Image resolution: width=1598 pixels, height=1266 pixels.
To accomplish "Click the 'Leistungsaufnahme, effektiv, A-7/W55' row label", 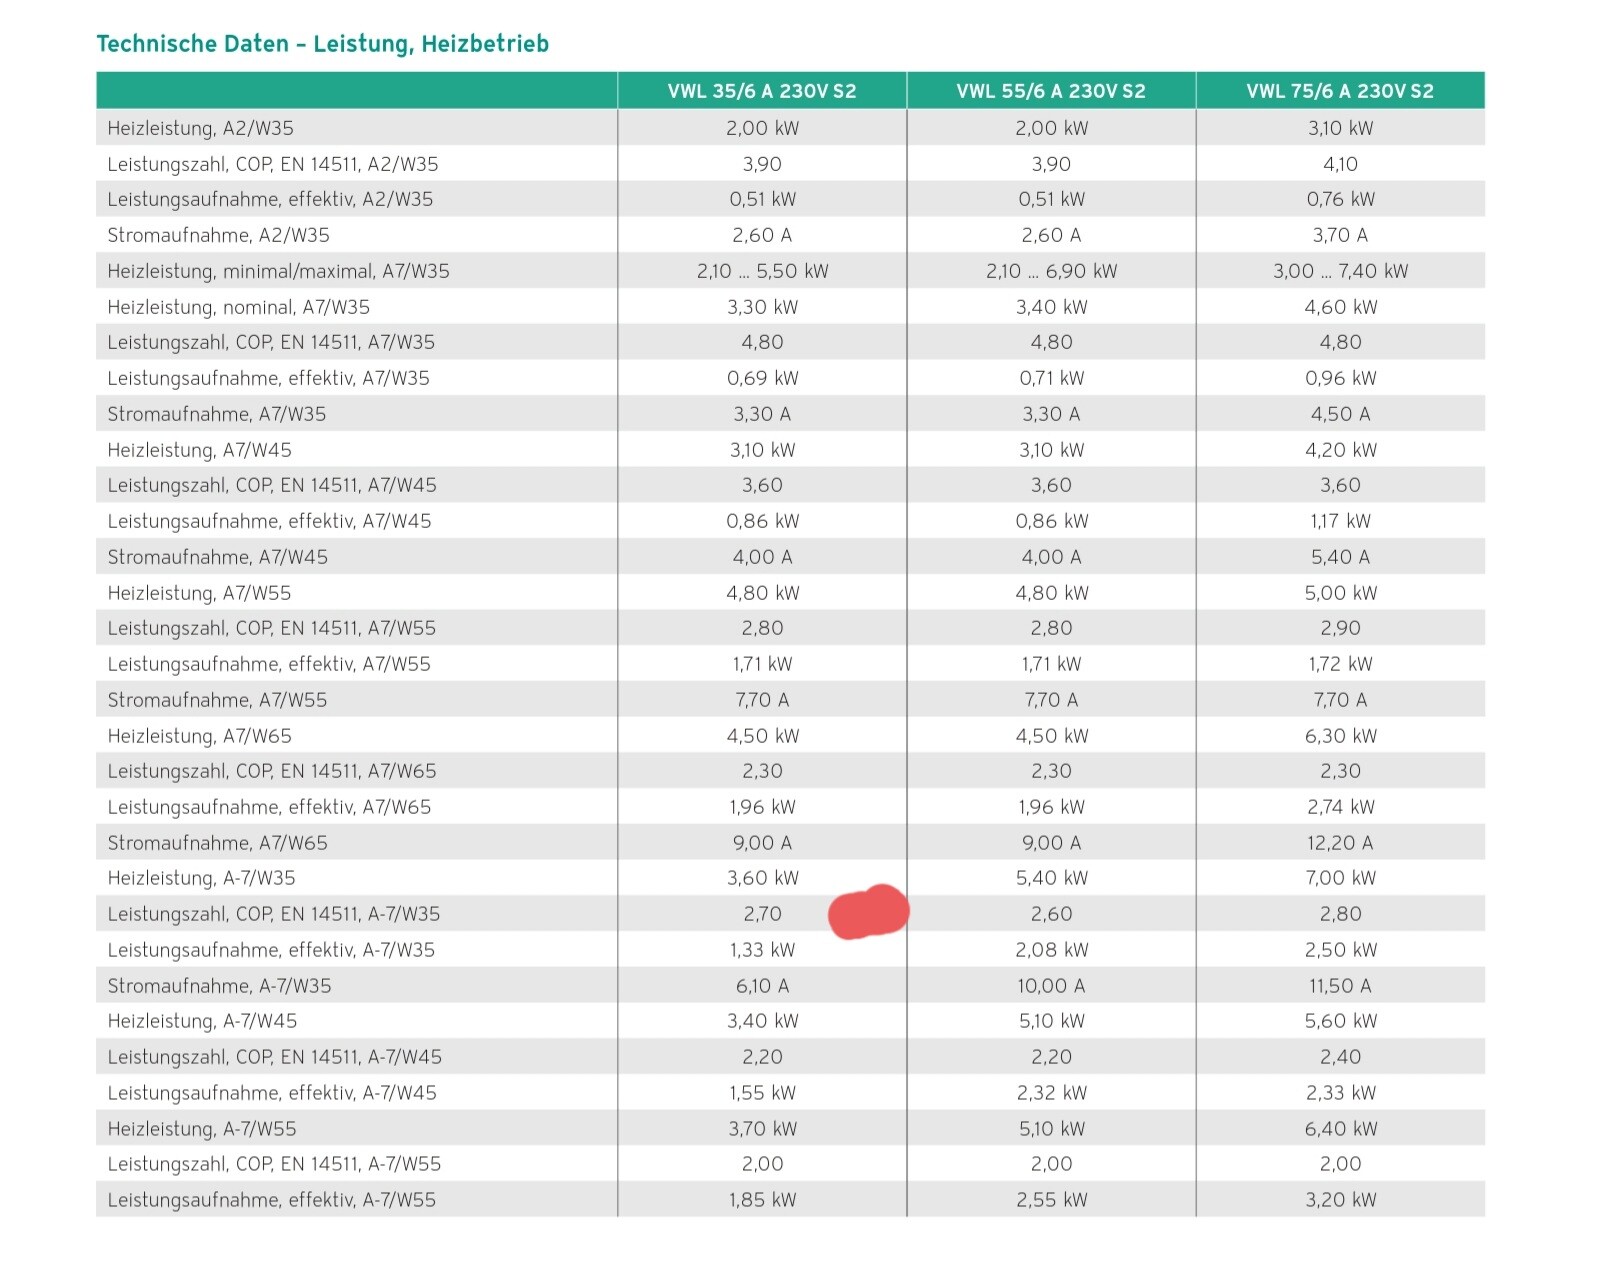I will pos(271,1200).
